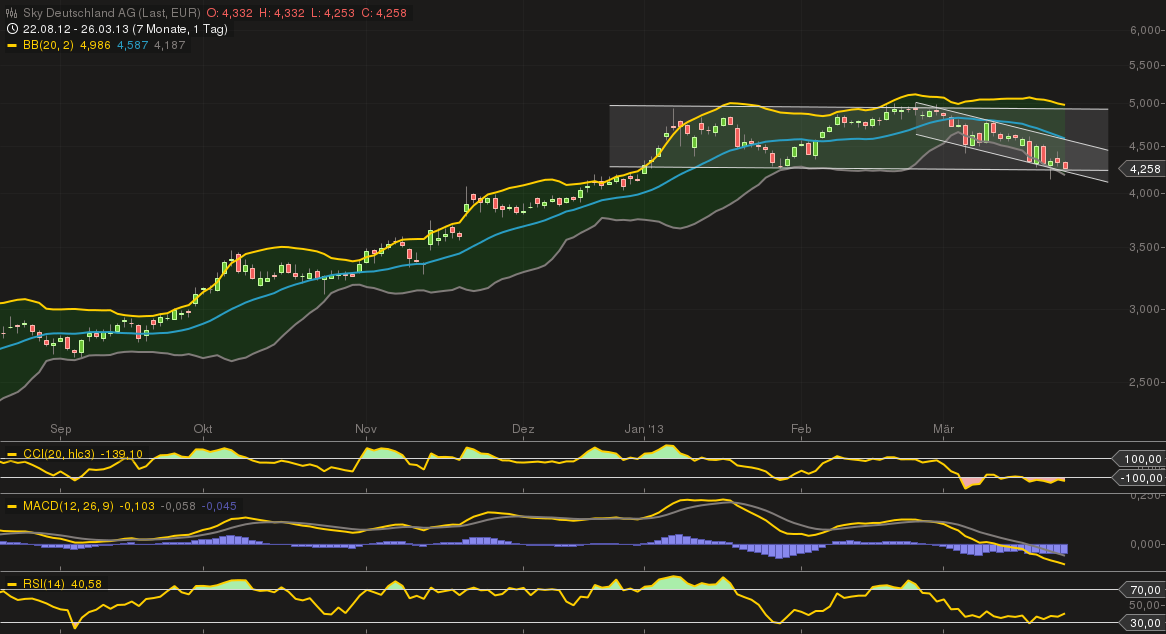1166x634 pixels.
Task: Click the 6,000 price axis label
Action: pos(1145,30)
